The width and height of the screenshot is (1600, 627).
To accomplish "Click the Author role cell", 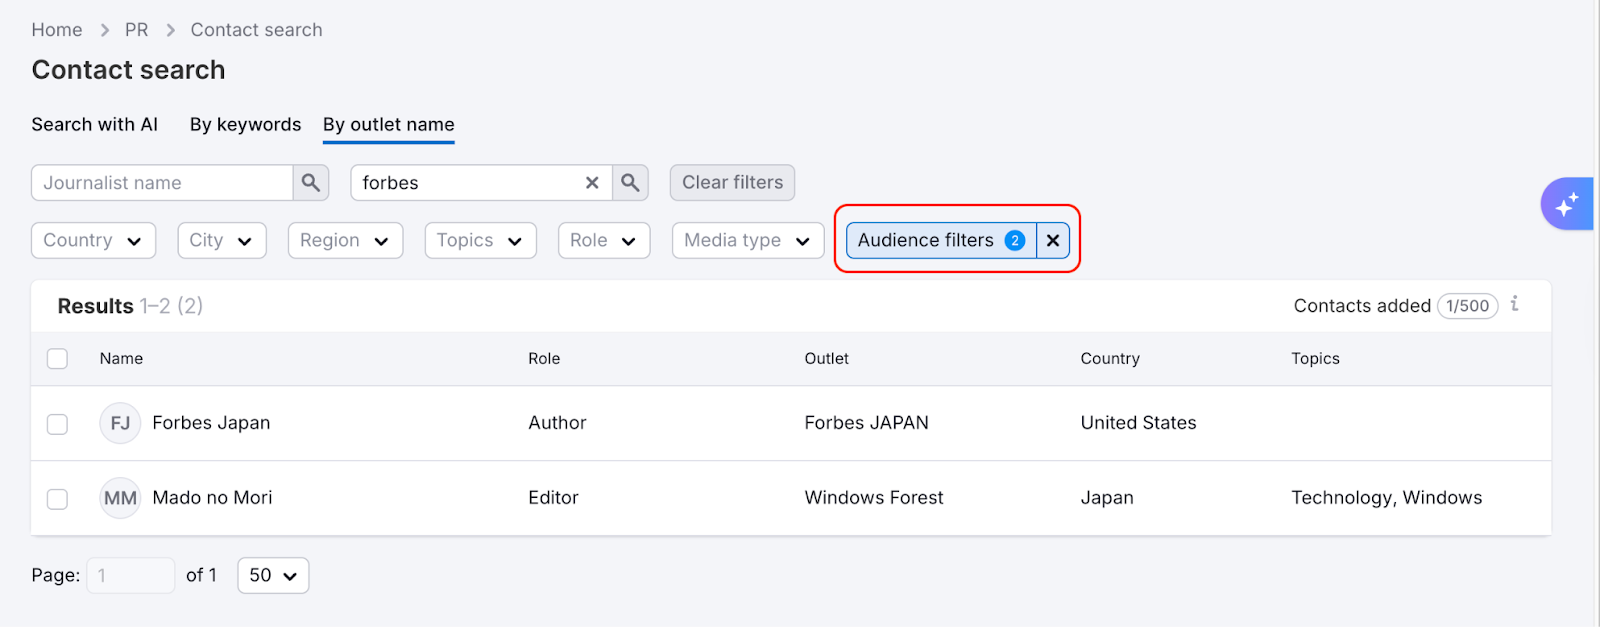I will (558, 423).
